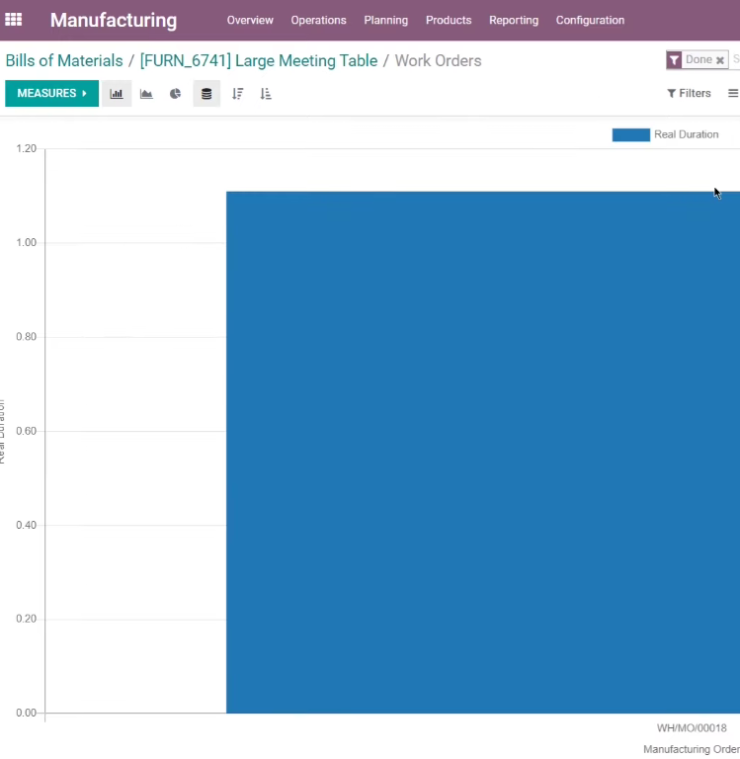Open the Overview menu
Image resolution: width=740 pixels, height=759 pixels.
click(250, 20)
